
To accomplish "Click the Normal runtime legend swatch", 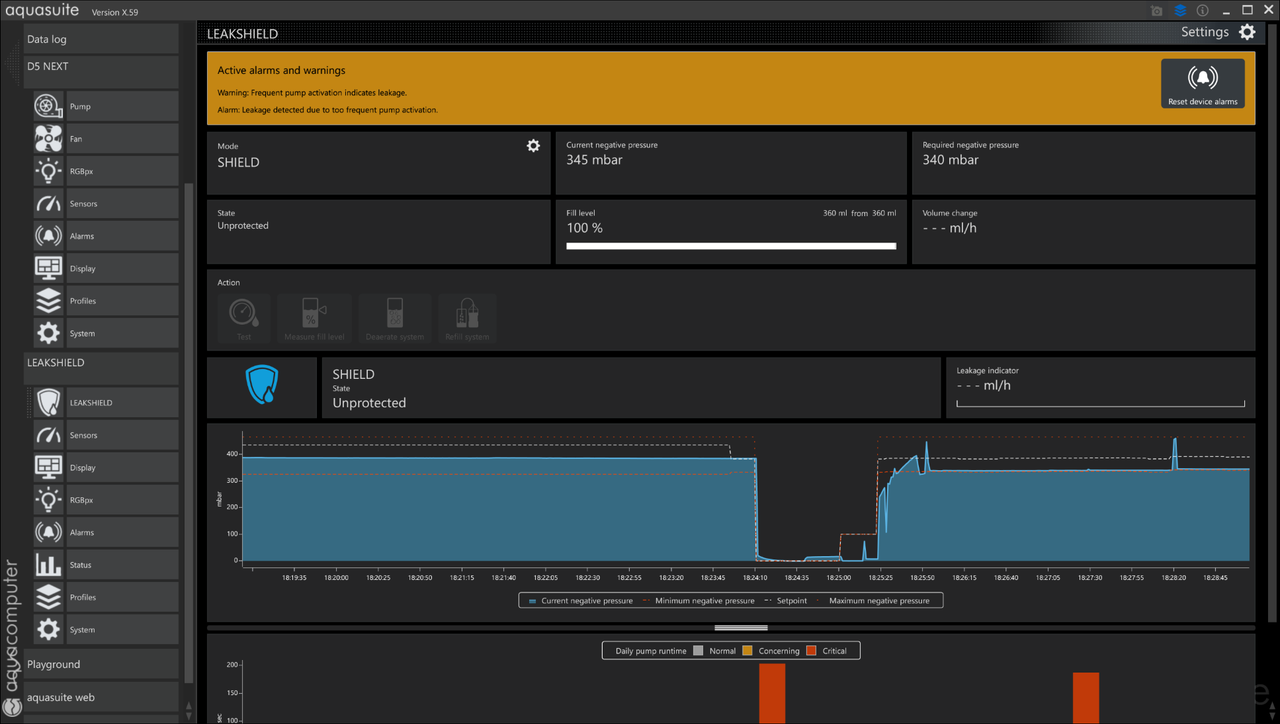I will [698, 651].
